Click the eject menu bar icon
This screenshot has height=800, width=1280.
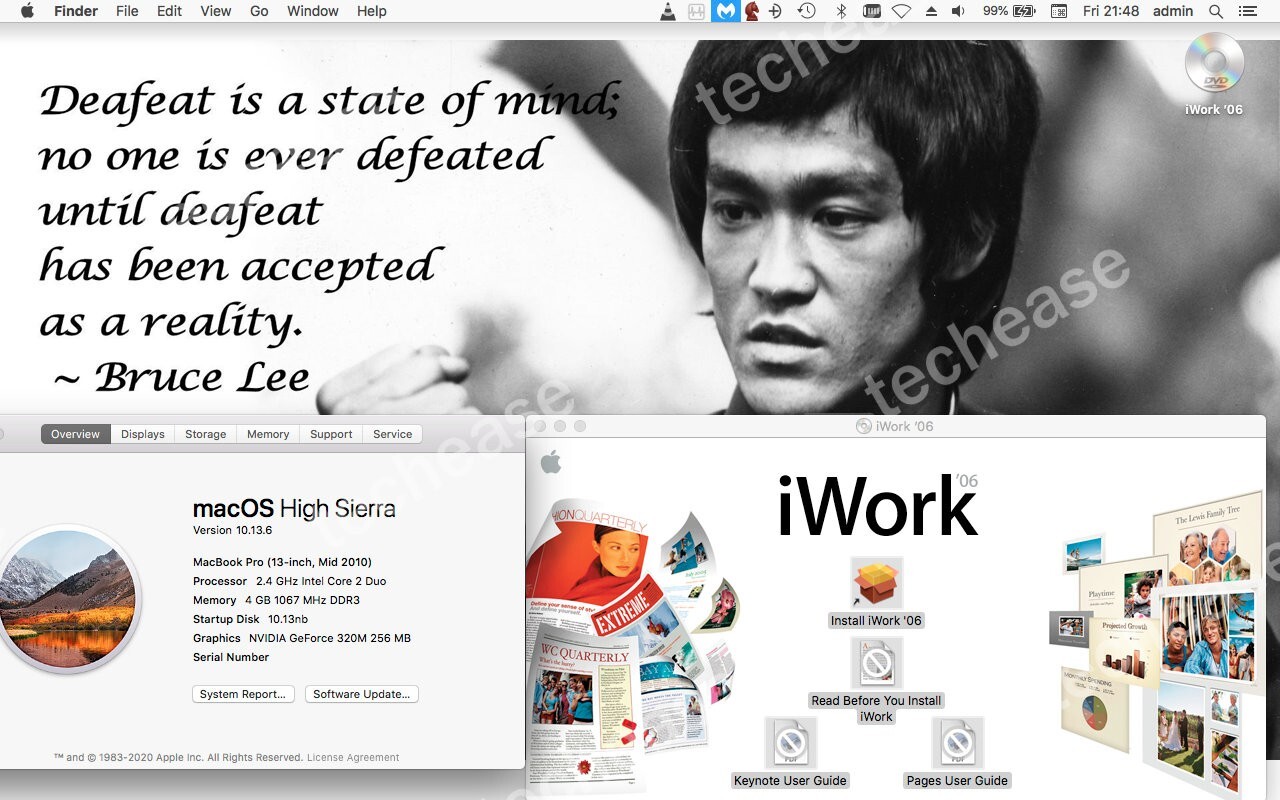point(931,11)
